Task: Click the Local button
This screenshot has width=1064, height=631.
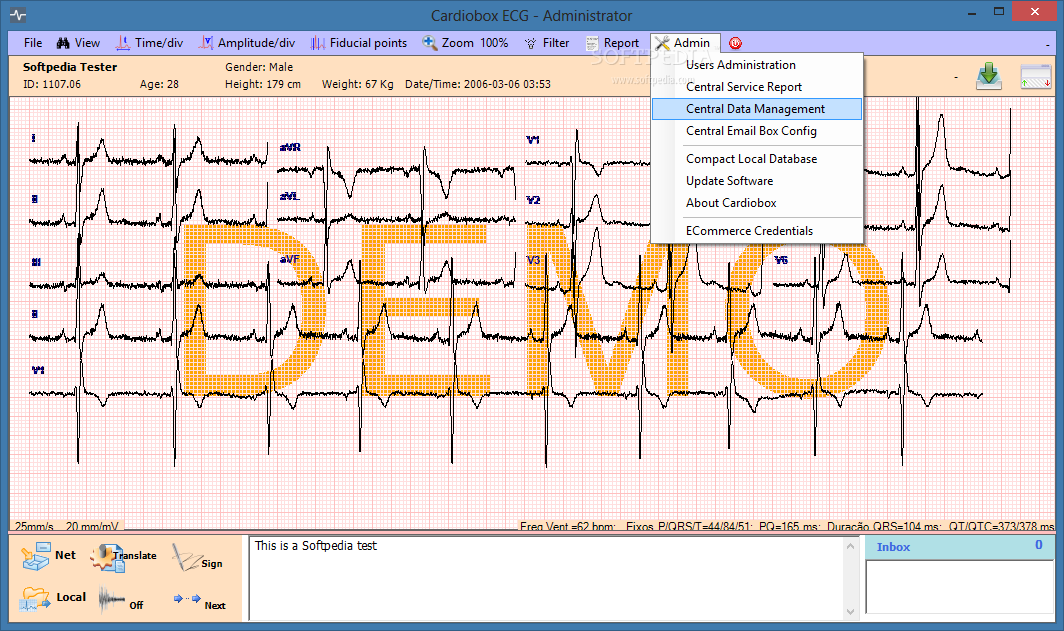Action: click(x=53, y=598)
